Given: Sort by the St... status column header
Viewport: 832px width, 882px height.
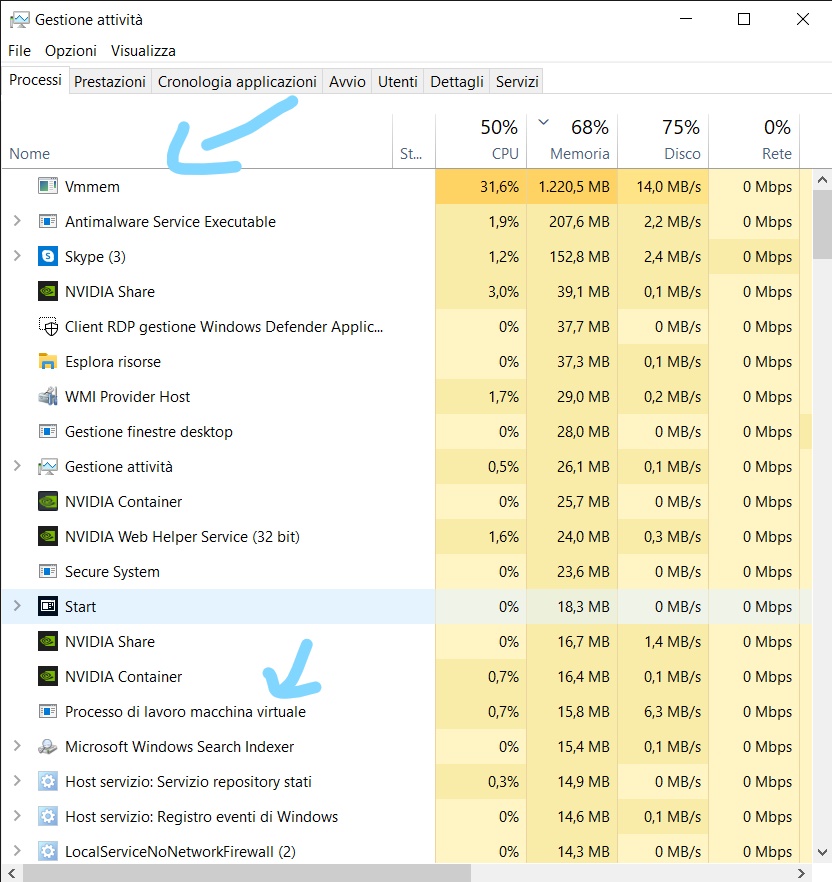Looking at the screenshot, I should click(413, 141).
